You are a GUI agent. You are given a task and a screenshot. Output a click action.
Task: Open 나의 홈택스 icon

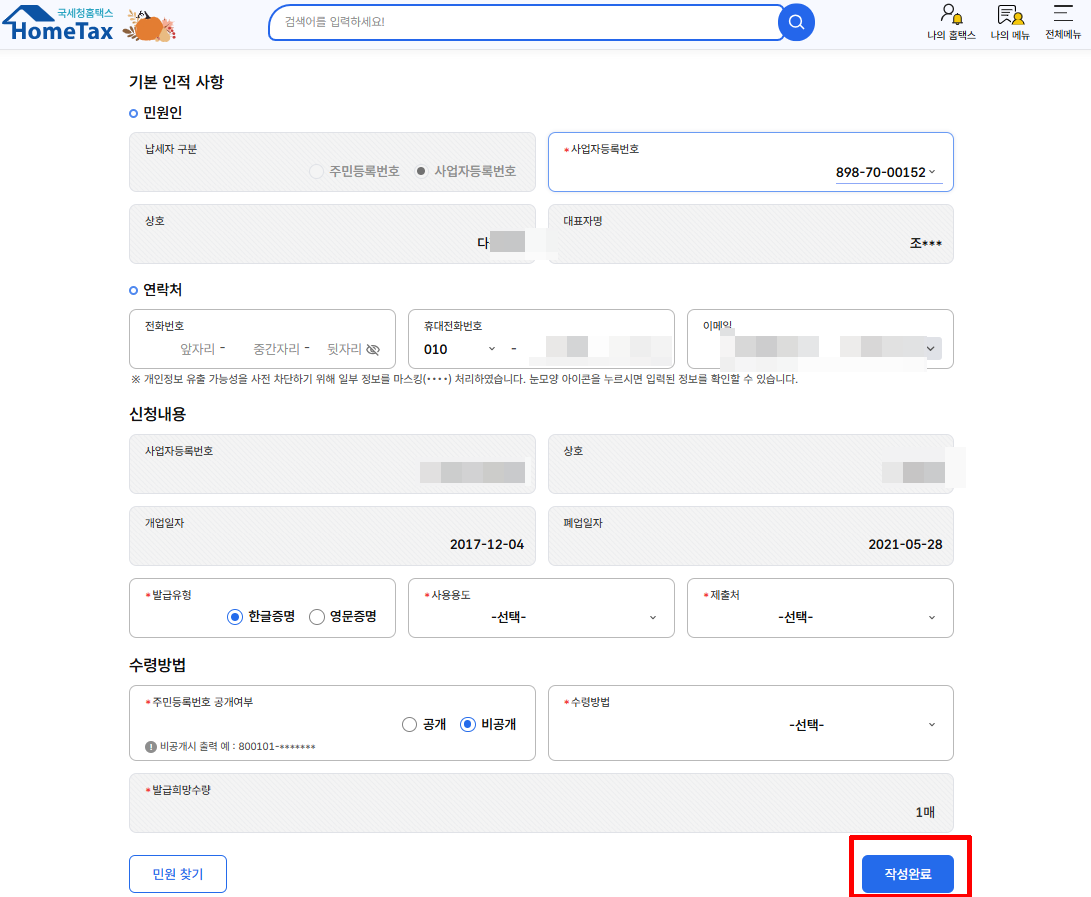pos(951,22)
